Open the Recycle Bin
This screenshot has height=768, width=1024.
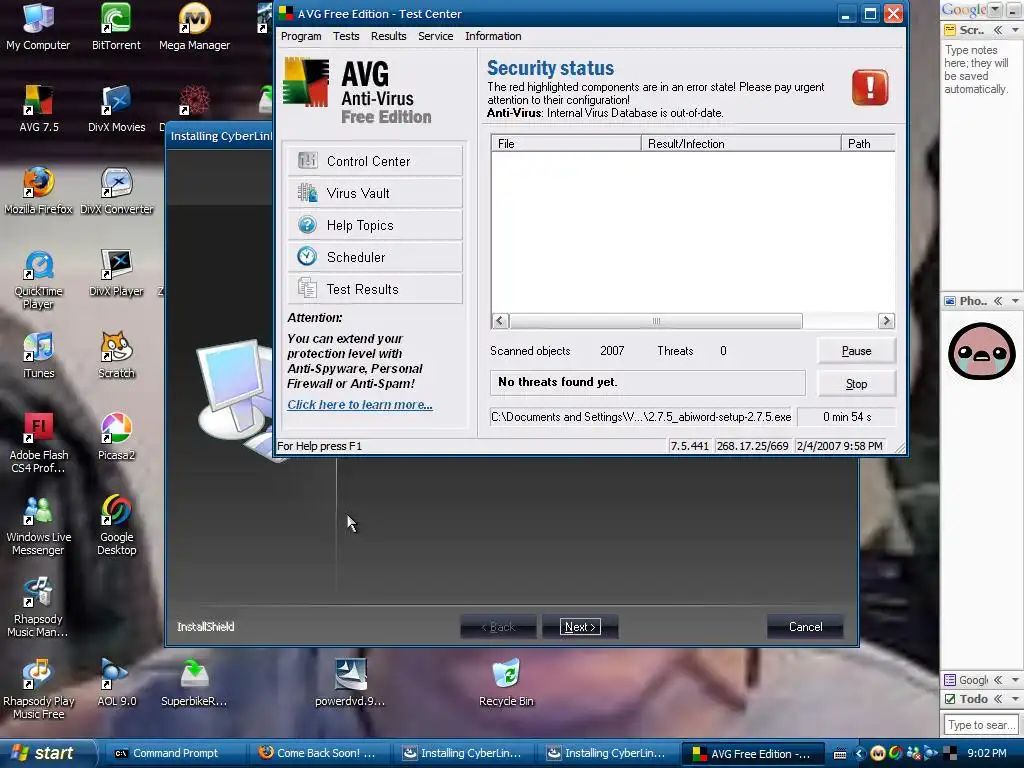click(506, 683)
